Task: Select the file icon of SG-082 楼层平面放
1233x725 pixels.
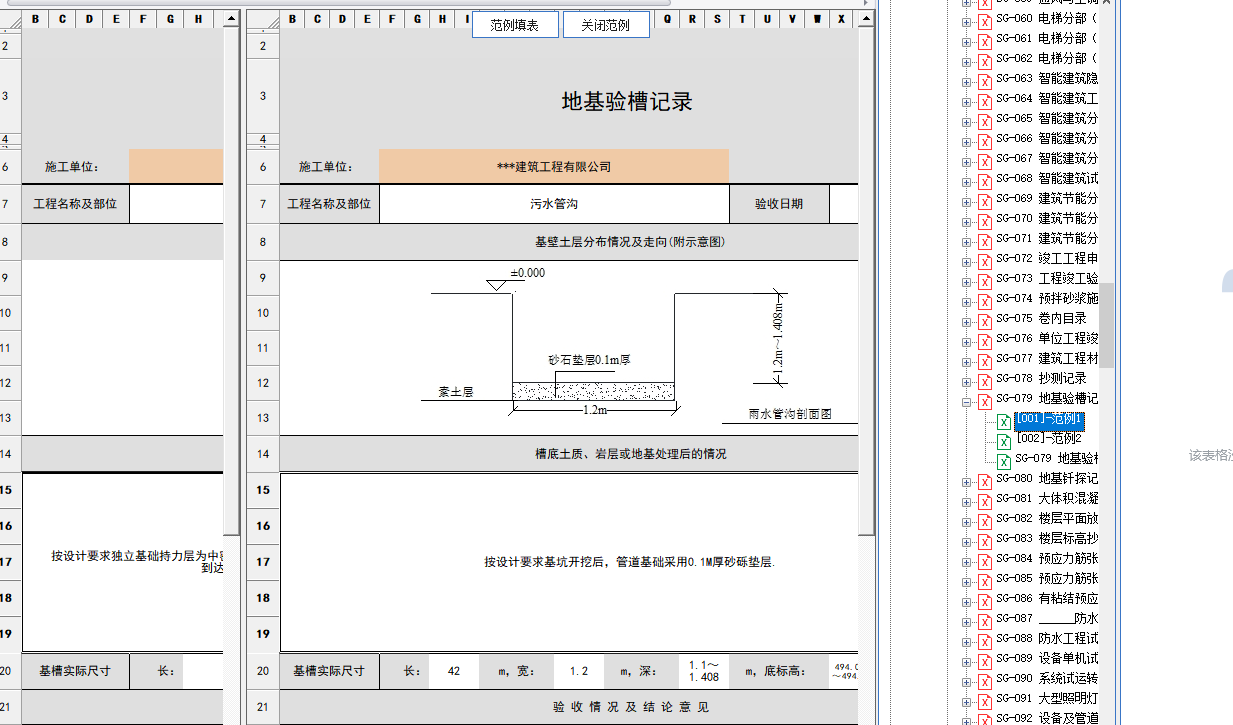Action: 984,521
